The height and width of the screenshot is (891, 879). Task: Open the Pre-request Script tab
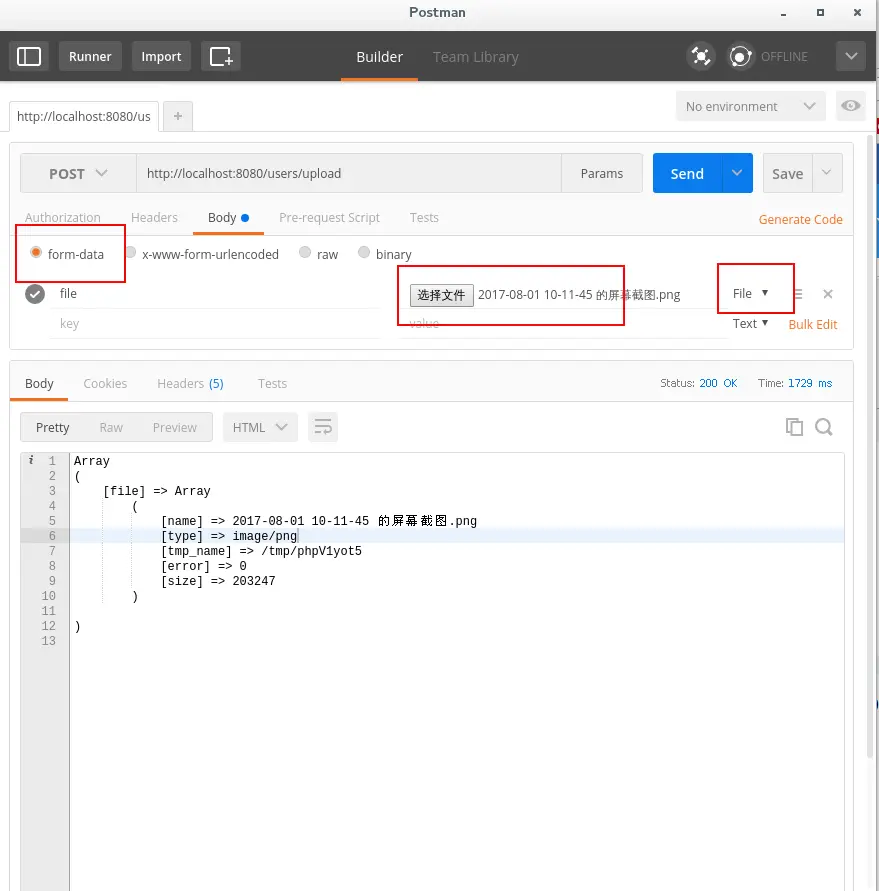(329, 218)
